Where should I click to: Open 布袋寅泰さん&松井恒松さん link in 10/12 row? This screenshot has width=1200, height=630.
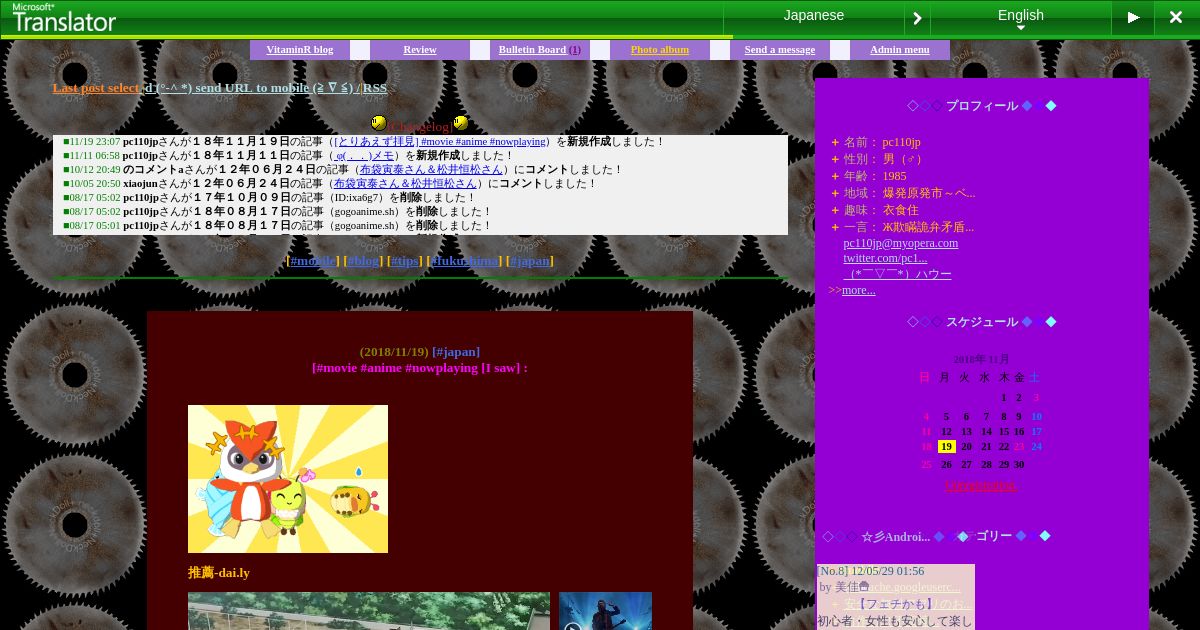(x=432, y=170)
